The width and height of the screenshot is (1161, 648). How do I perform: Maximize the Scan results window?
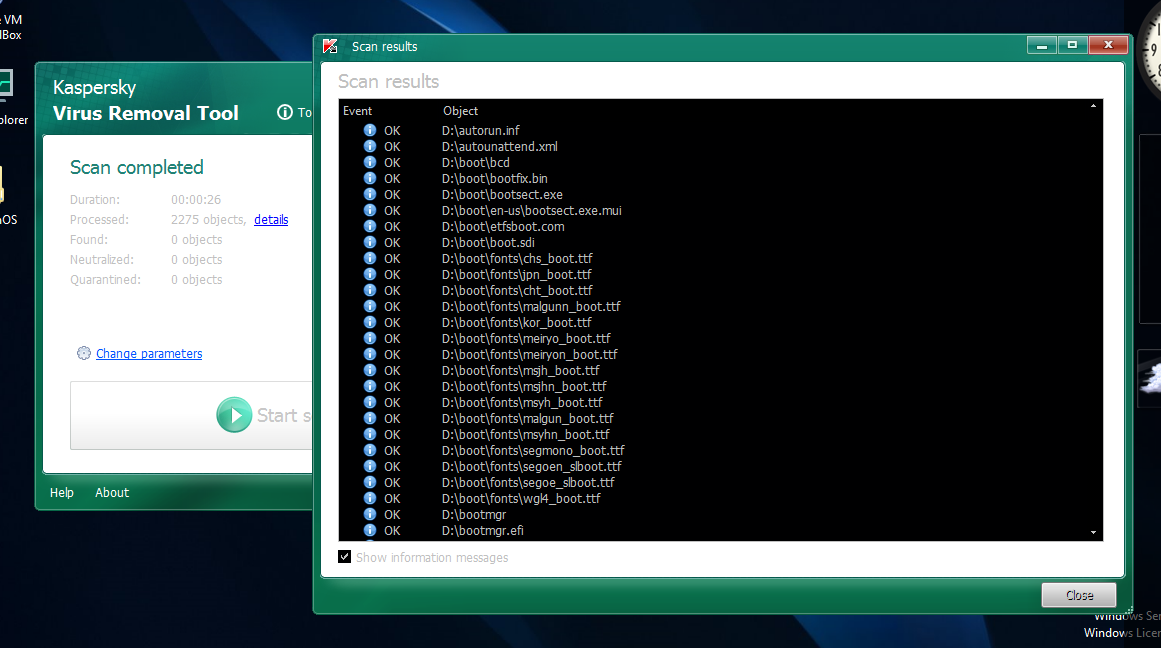[x=1072, y=45]
